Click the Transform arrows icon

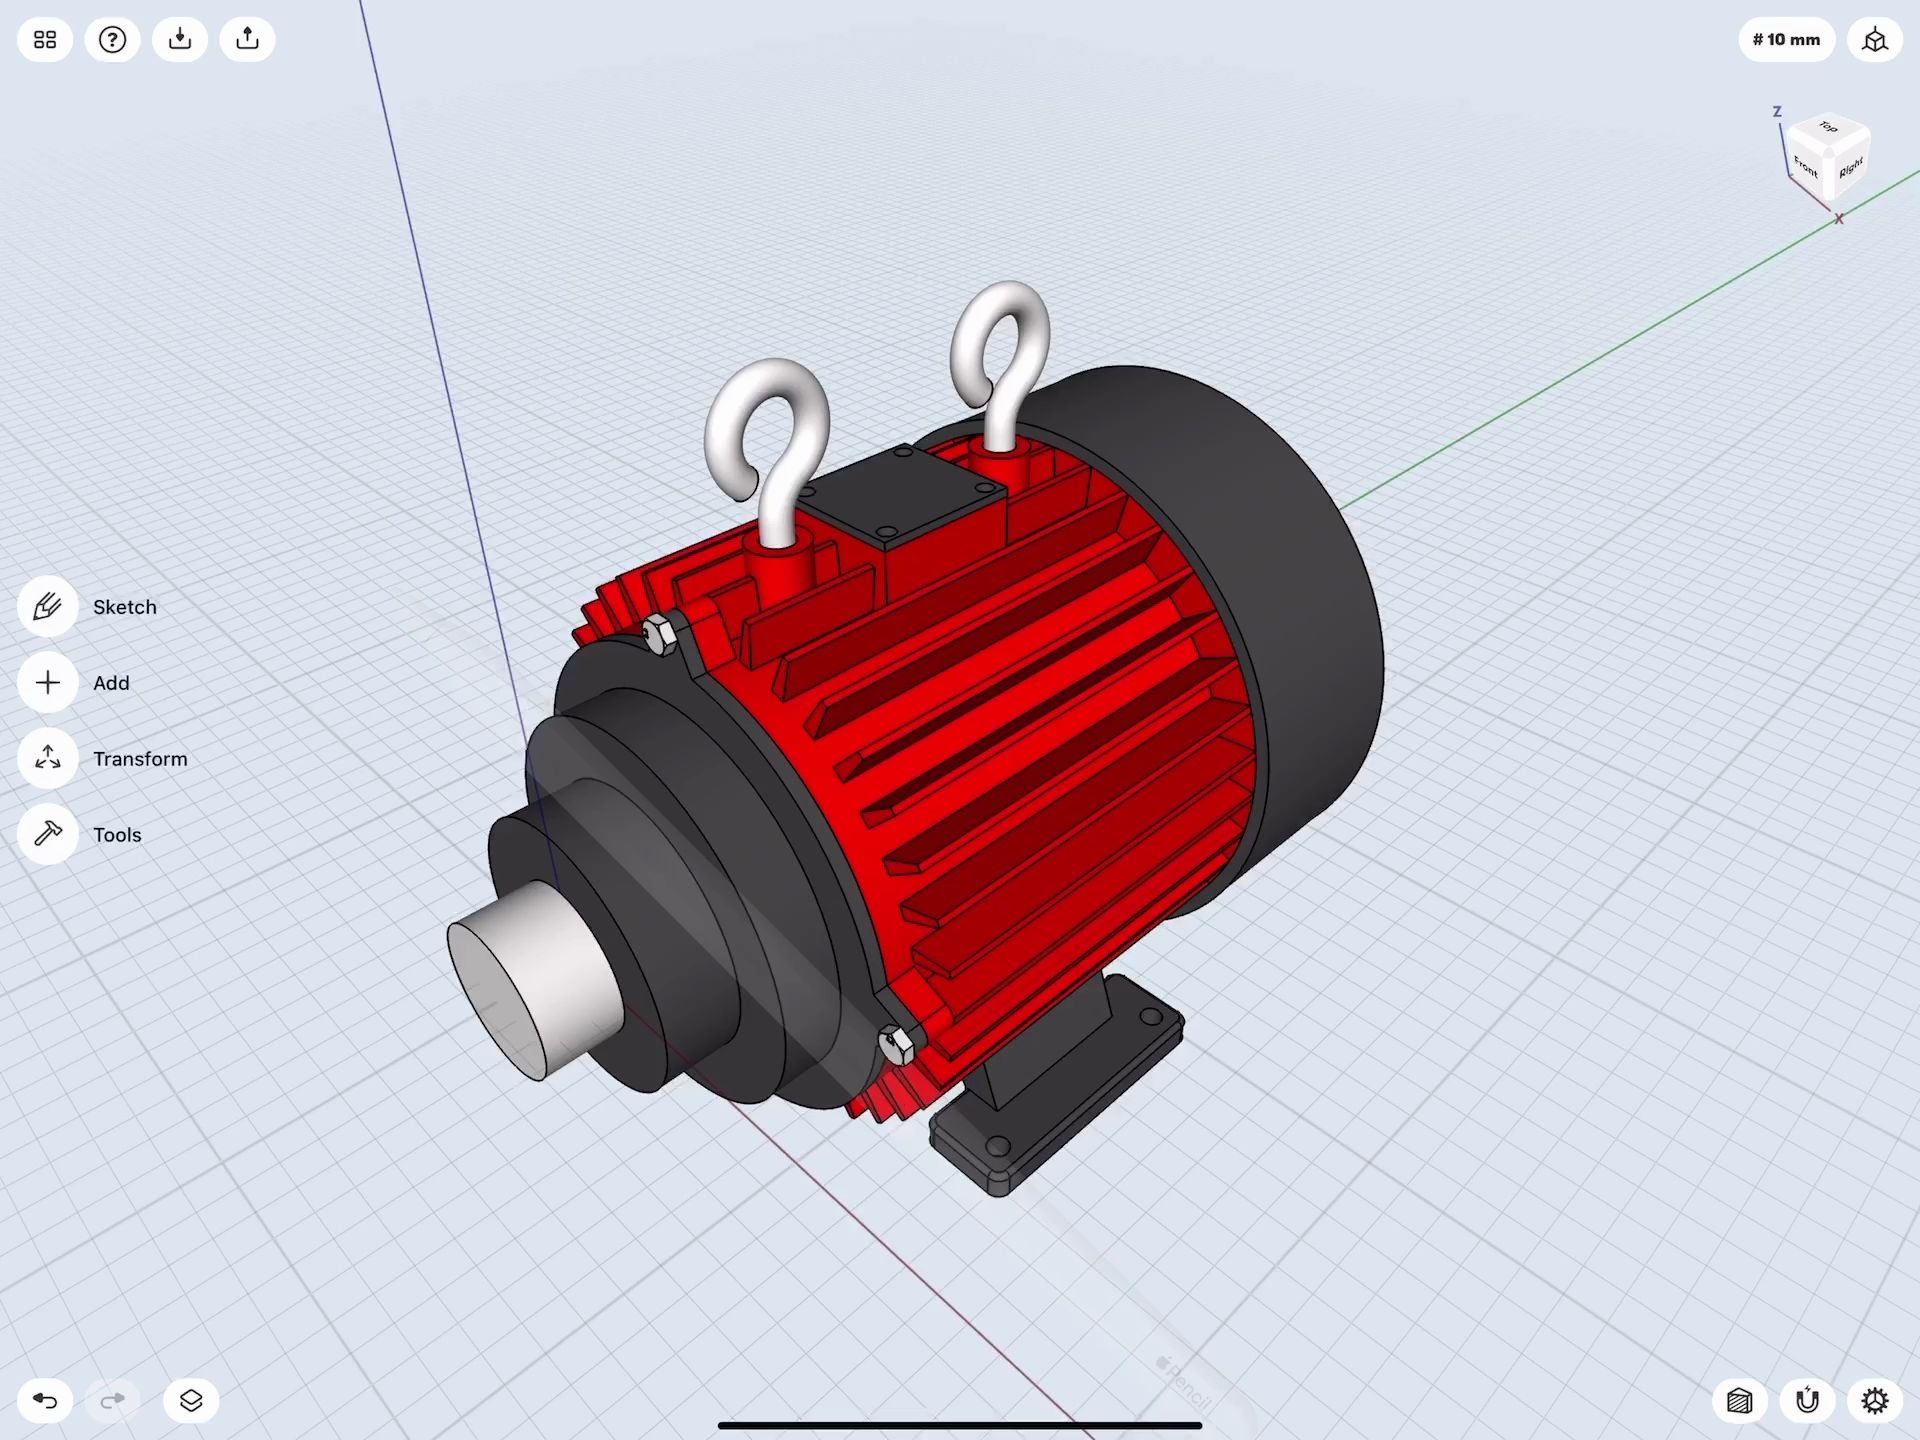click(47, 759)
